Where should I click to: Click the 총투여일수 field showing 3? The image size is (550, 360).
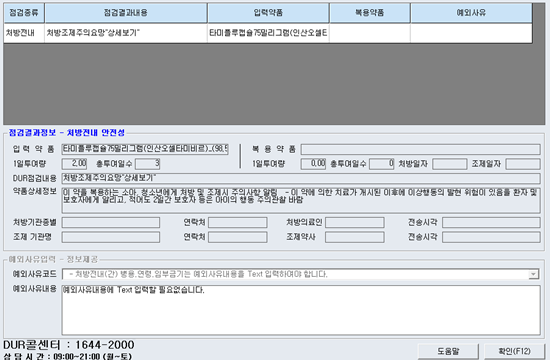click(x=148, y=164)
